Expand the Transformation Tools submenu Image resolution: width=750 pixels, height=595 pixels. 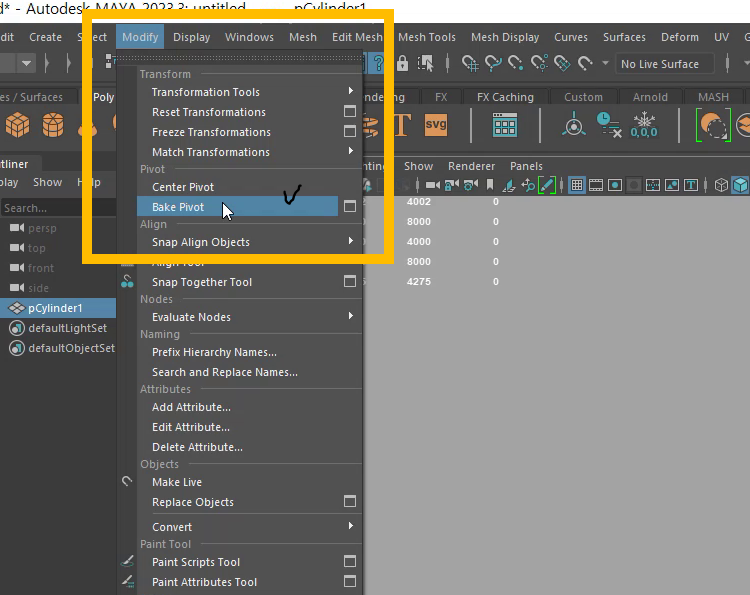(x=351, y=91)
